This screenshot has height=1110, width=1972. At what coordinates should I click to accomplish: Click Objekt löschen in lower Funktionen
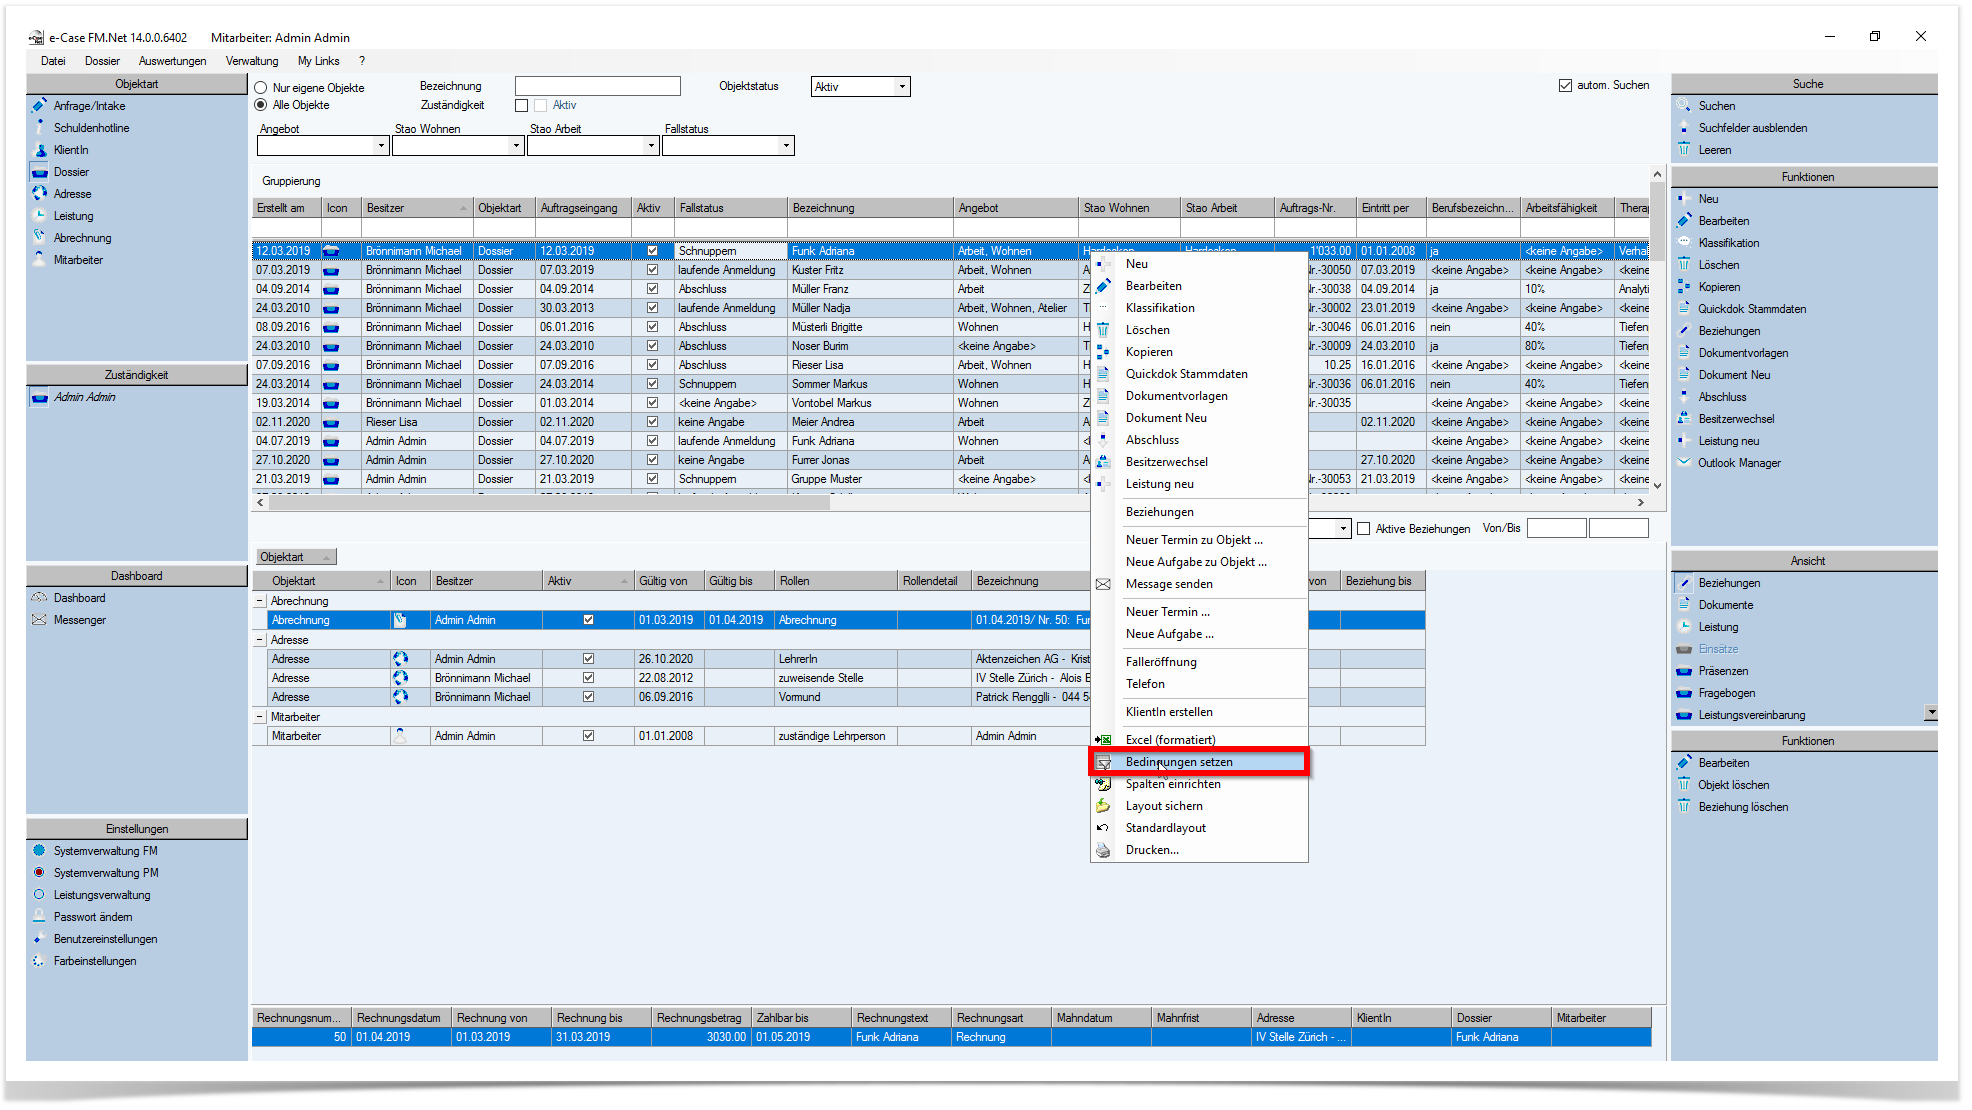click(1733, 784)
